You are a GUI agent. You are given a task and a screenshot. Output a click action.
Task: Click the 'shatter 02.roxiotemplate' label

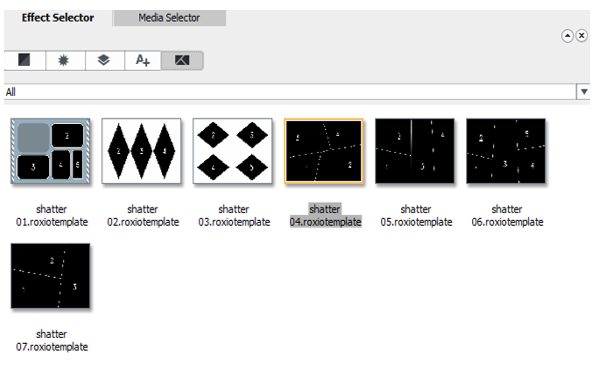click(143, 215)
